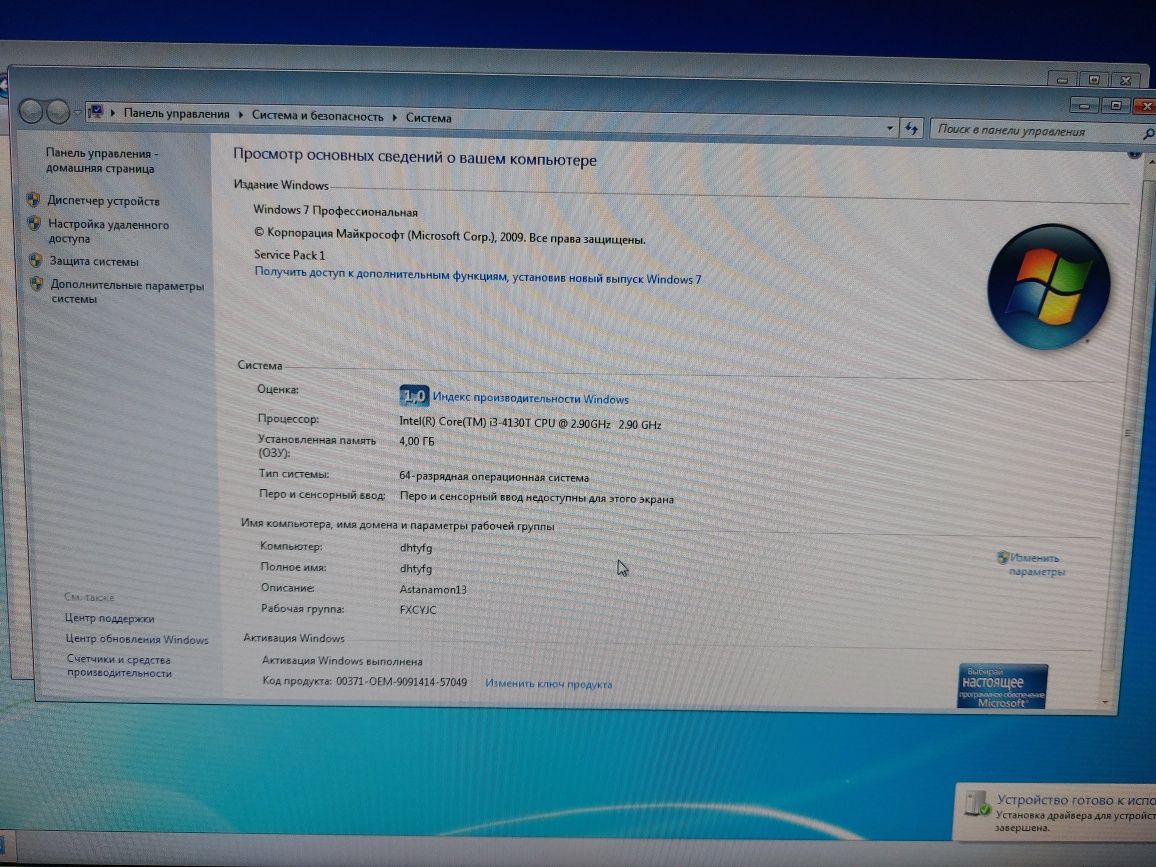Click the 1,0 performance score badge
The height and width of the screenshot is (867, 1156).
tap(414, 396)
